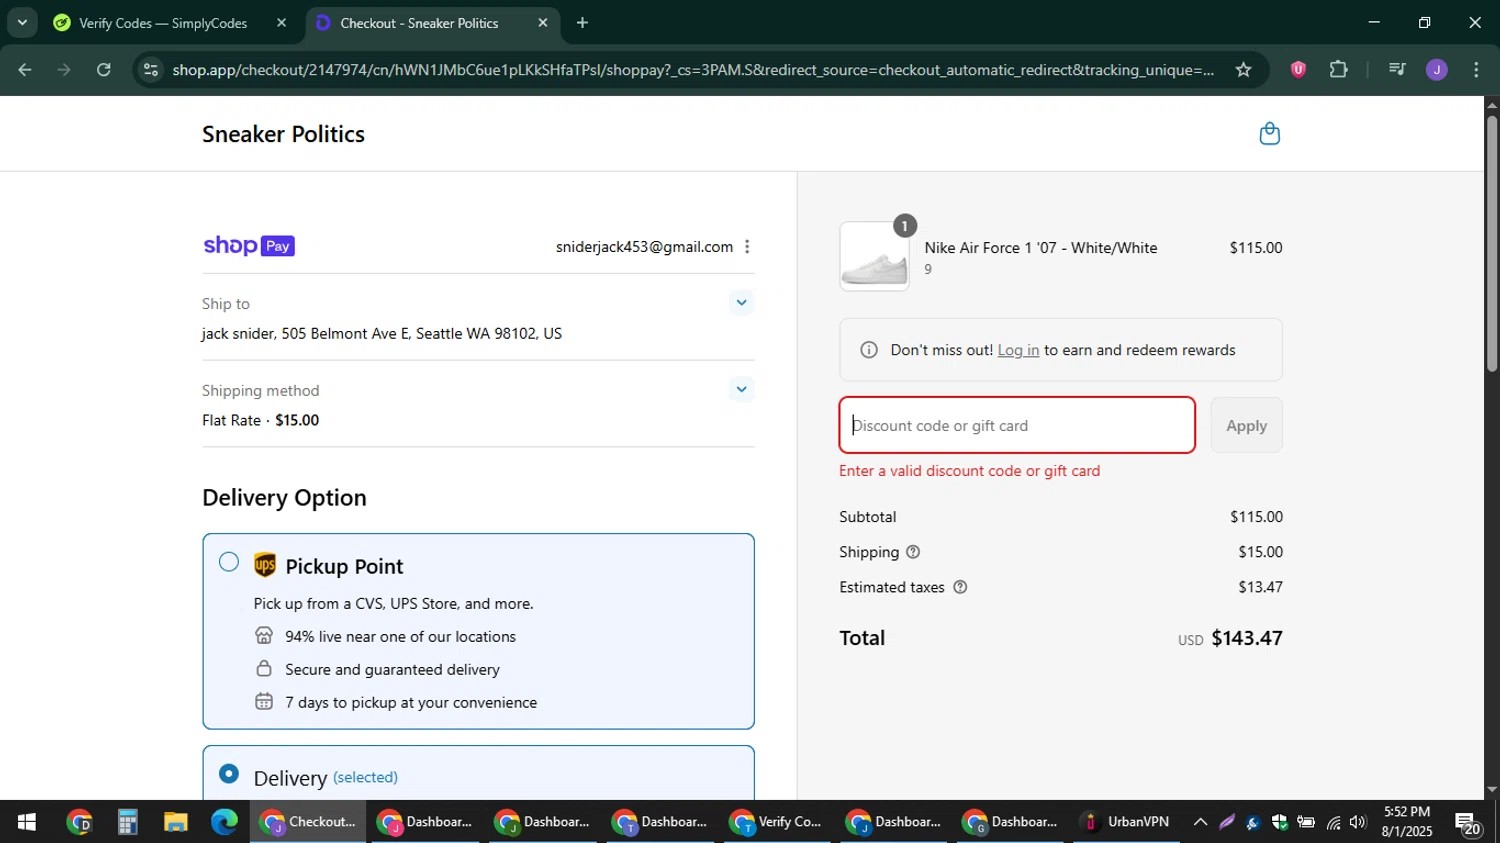Click the shipping help question mark icon
This screenshot has width=1500, height=843.
[x=913, y=552]
